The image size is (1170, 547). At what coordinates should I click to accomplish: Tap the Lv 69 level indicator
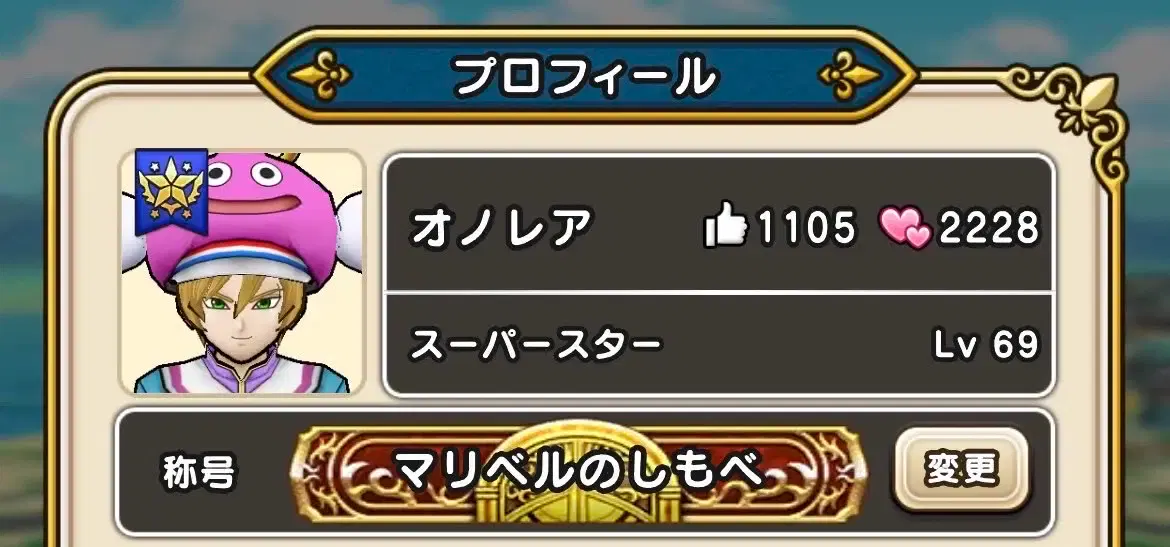coord(986,345)
